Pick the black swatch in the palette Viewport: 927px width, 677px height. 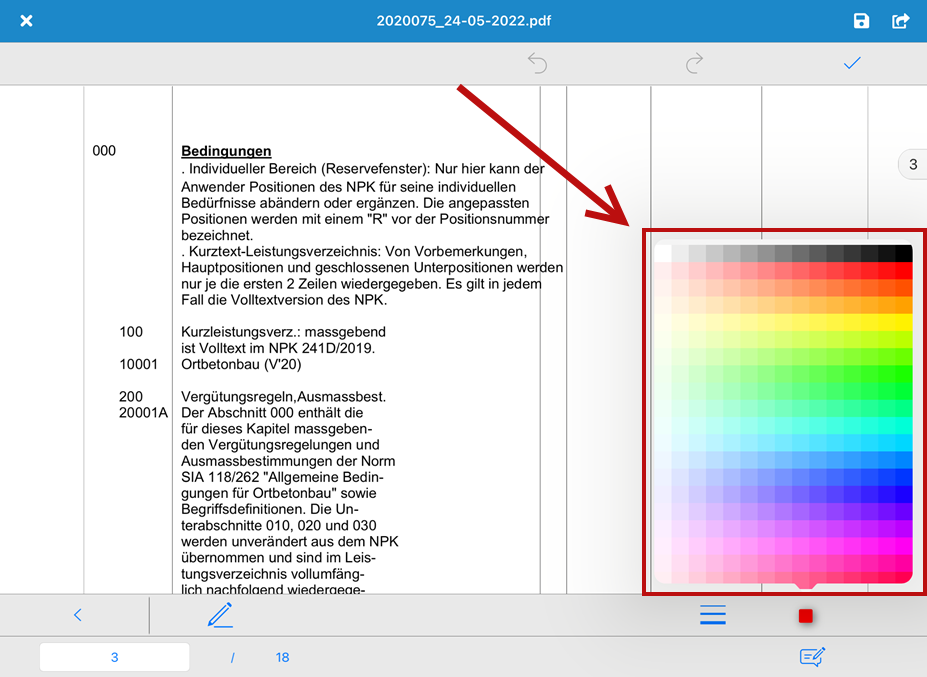pos(903,254)
